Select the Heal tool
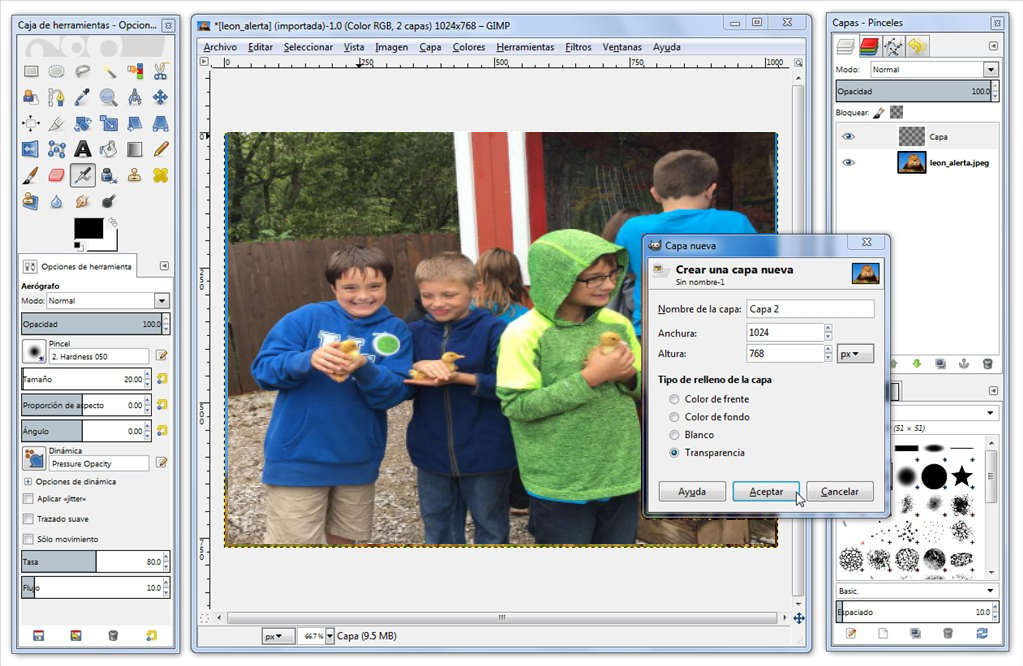This screenshot has width=1023, height=666. [x=160, y=175]
